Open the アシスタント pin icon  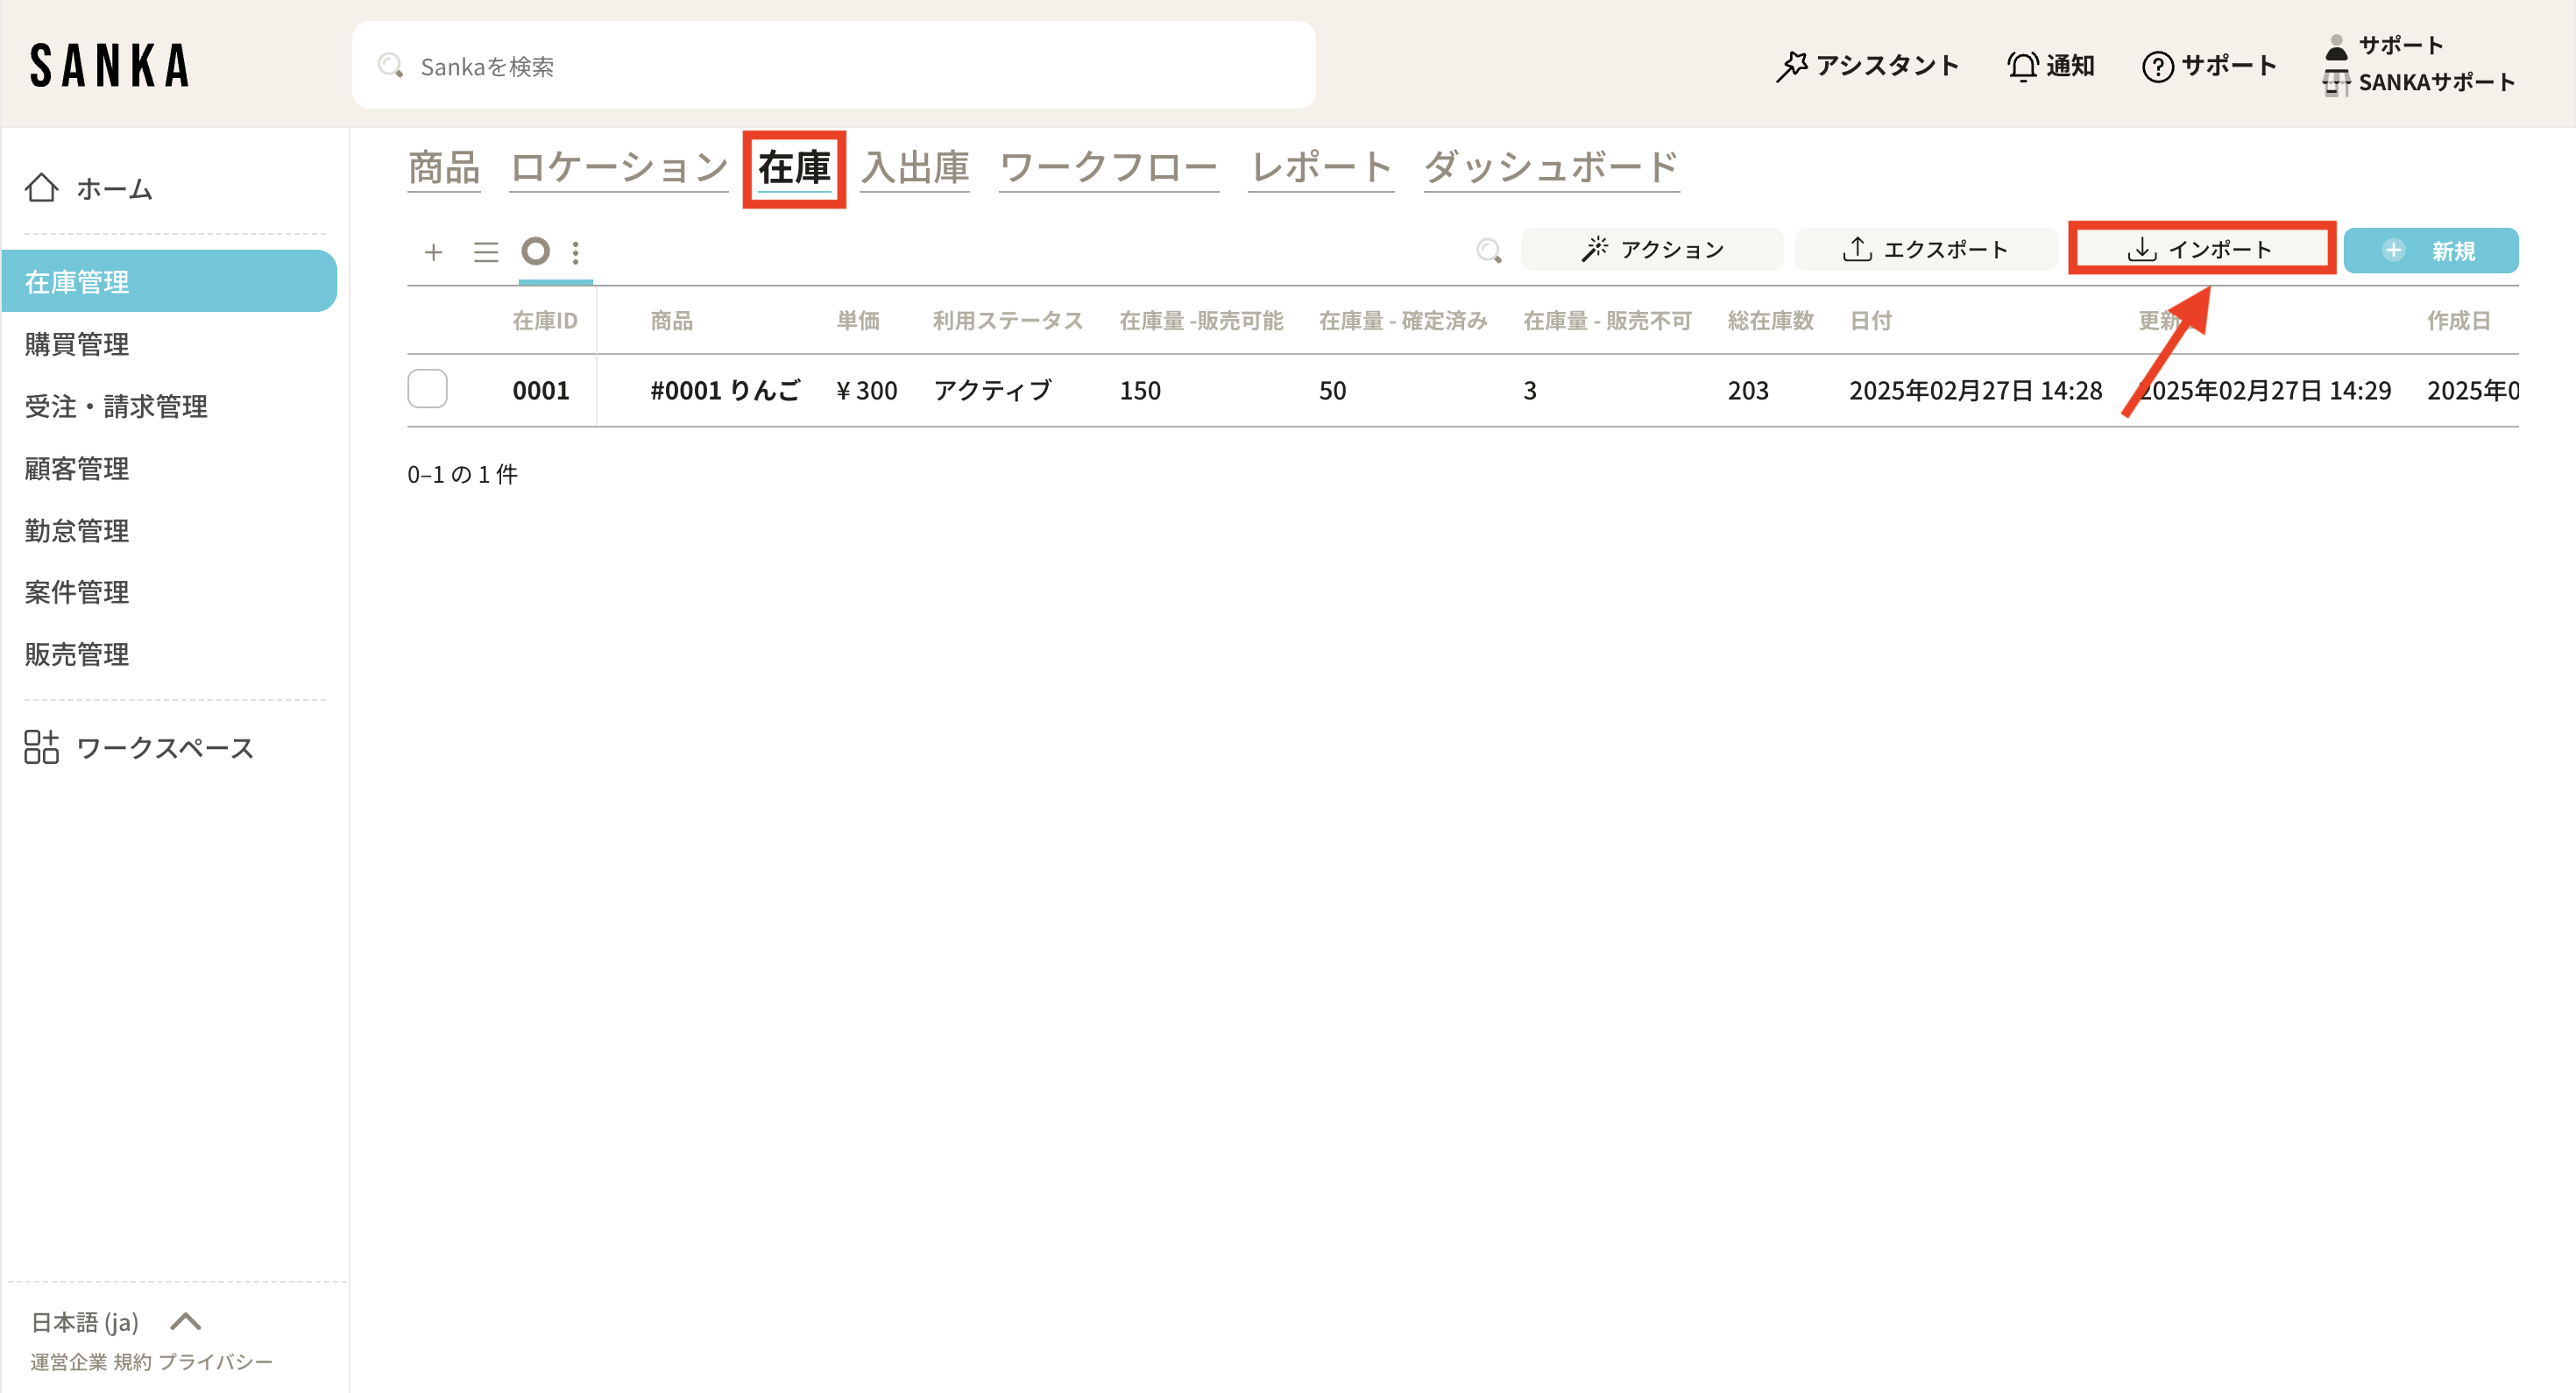point(1791,66)
